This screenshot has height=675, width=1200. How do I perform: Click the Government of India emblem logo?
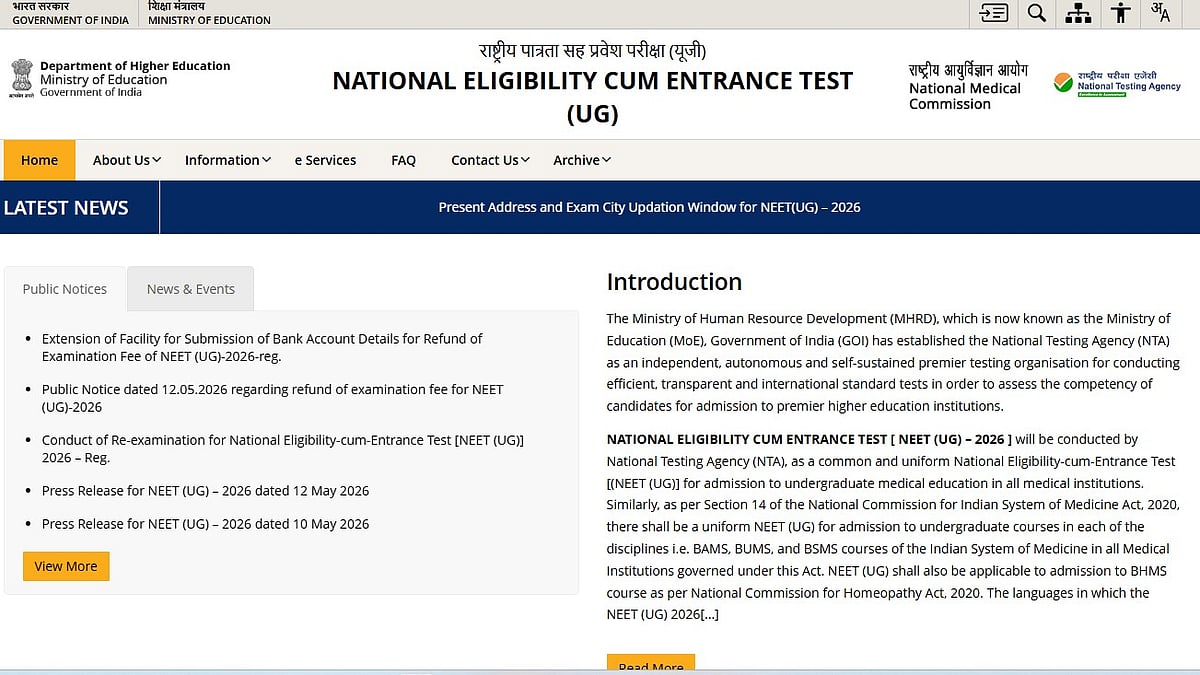21,79
